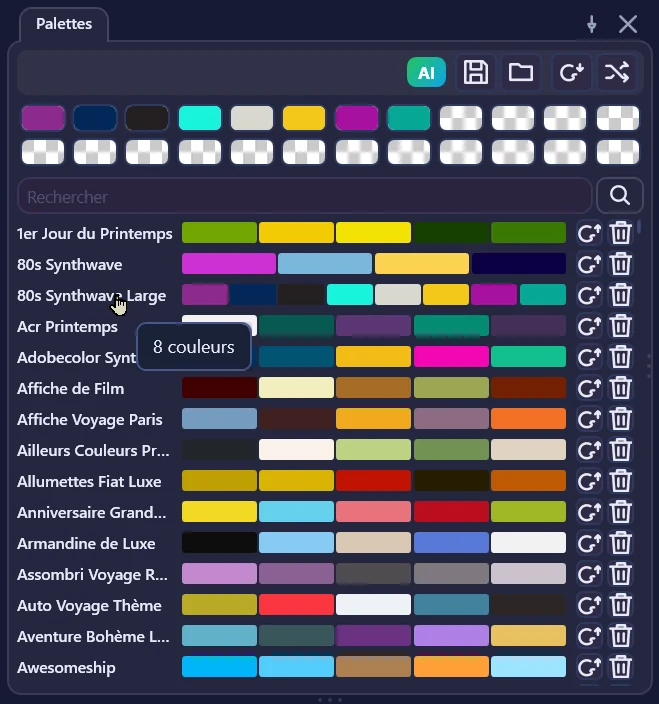Image resolution: width=659 pixels, height=704 pixels.
Task: Delete the Acr Printemps palette
Action: pyautogui.click(x=620, y=326)
